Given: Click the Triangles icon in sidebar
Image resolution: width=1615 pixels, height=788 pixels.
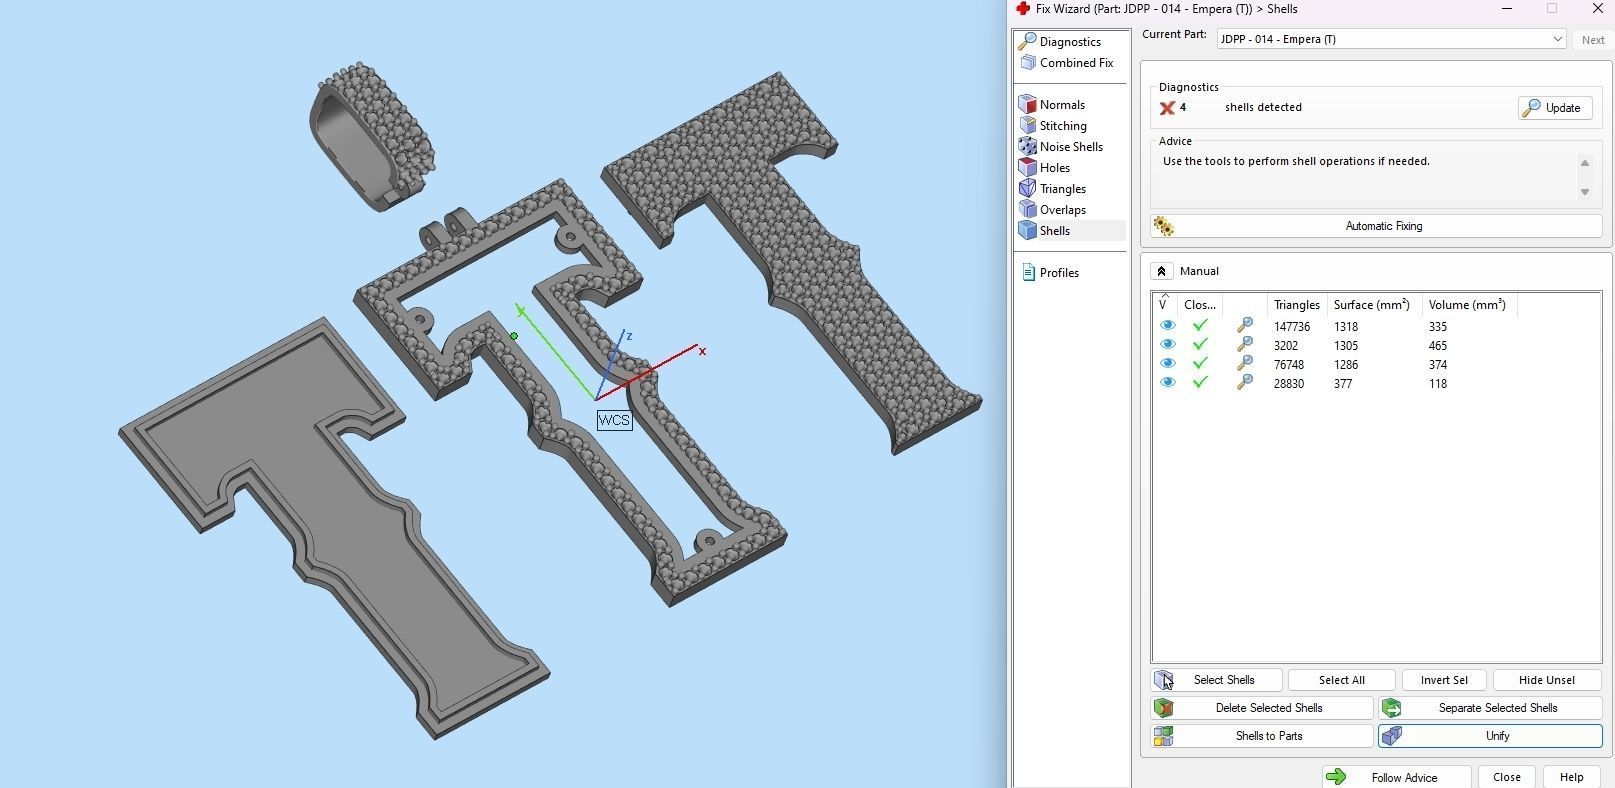Looking at the screenshot, I should tap(1027, 188).
